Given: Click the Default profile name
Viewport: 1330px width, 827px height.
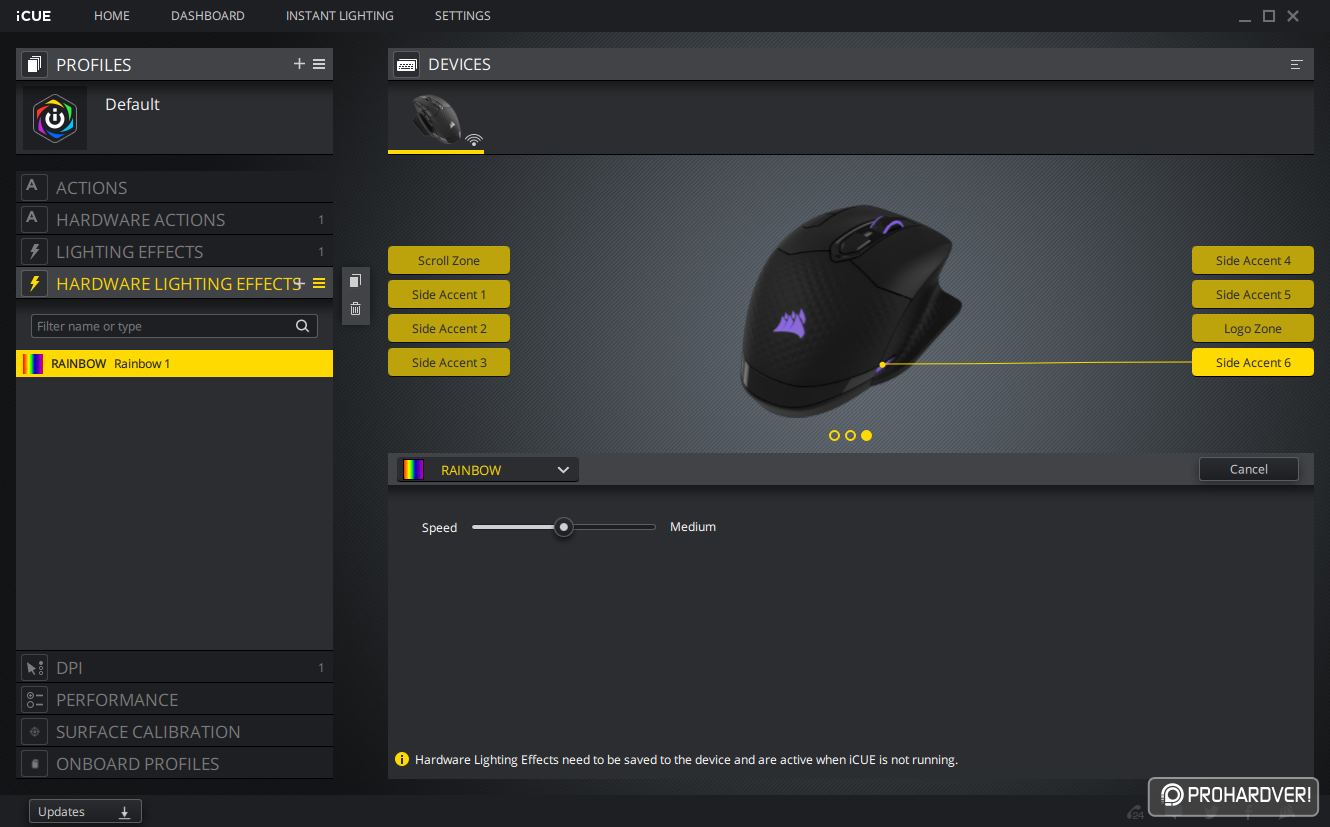Looking at the screenshot, I should pos(132,104).
